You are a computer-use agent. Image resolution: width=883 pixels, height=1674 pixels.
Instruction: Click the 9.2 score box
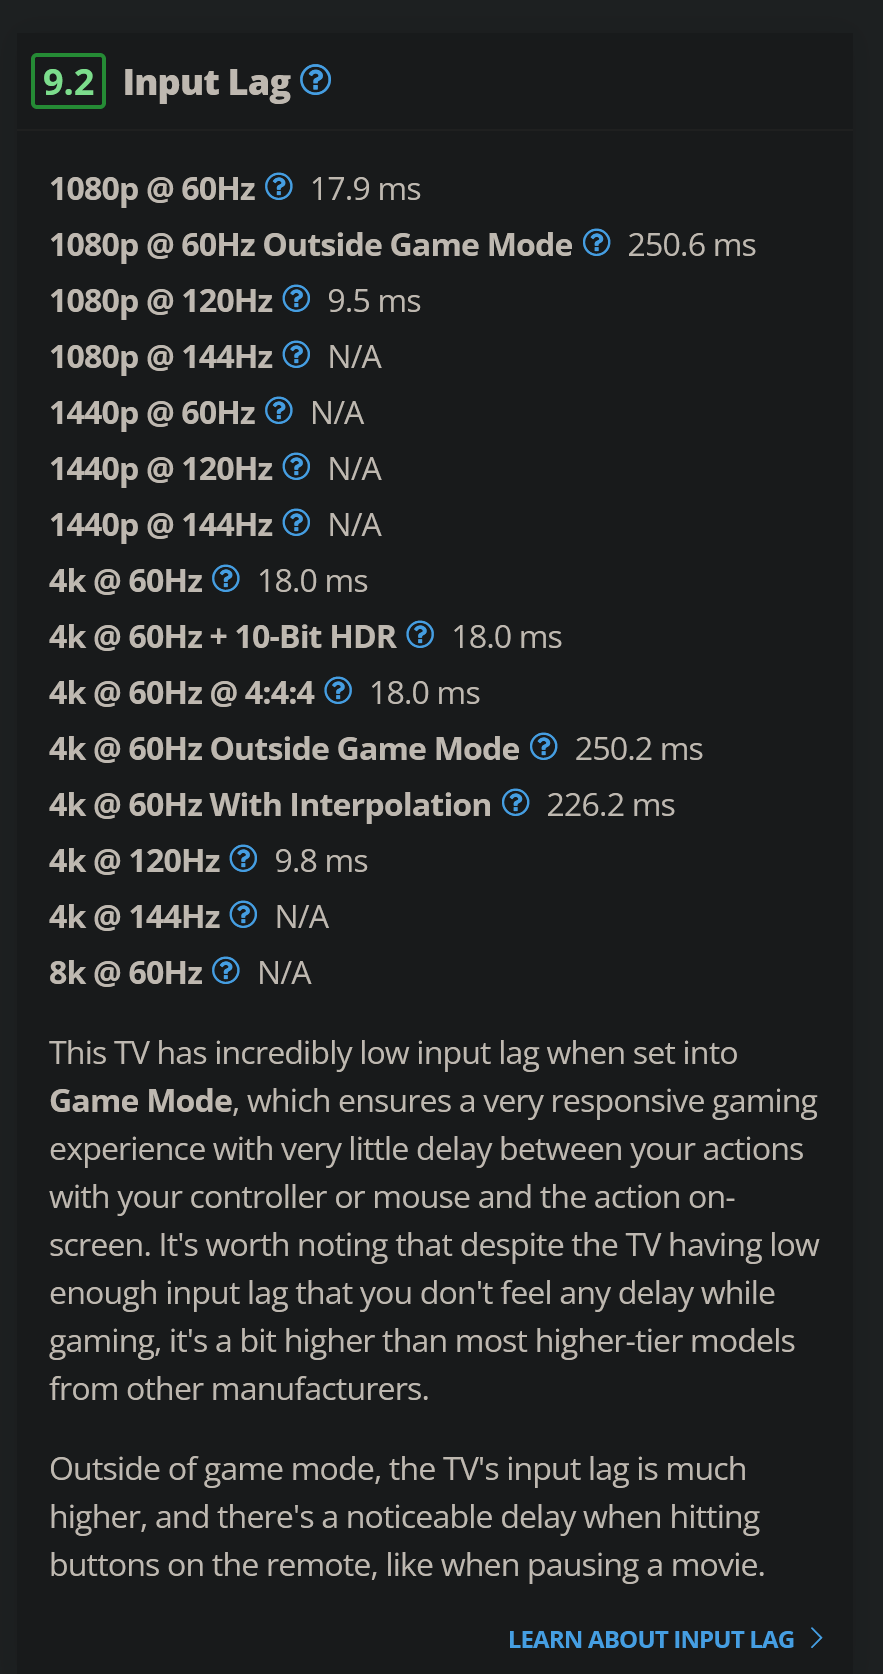[68, 81]
